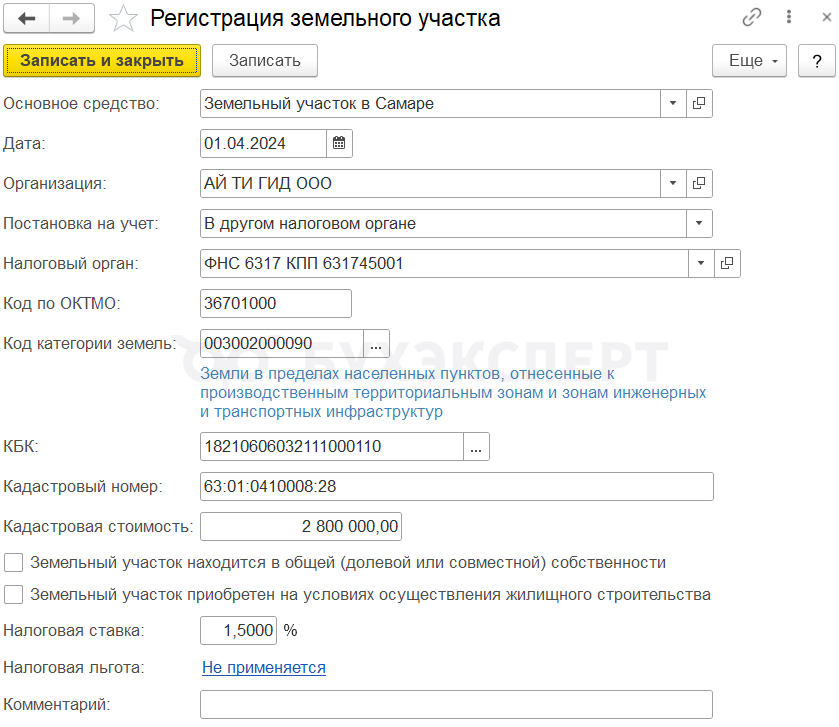Open the Налоговый орган item card icon
Image resolution: width=839 pixels, height=727 pixels.
tap(727, 264)
